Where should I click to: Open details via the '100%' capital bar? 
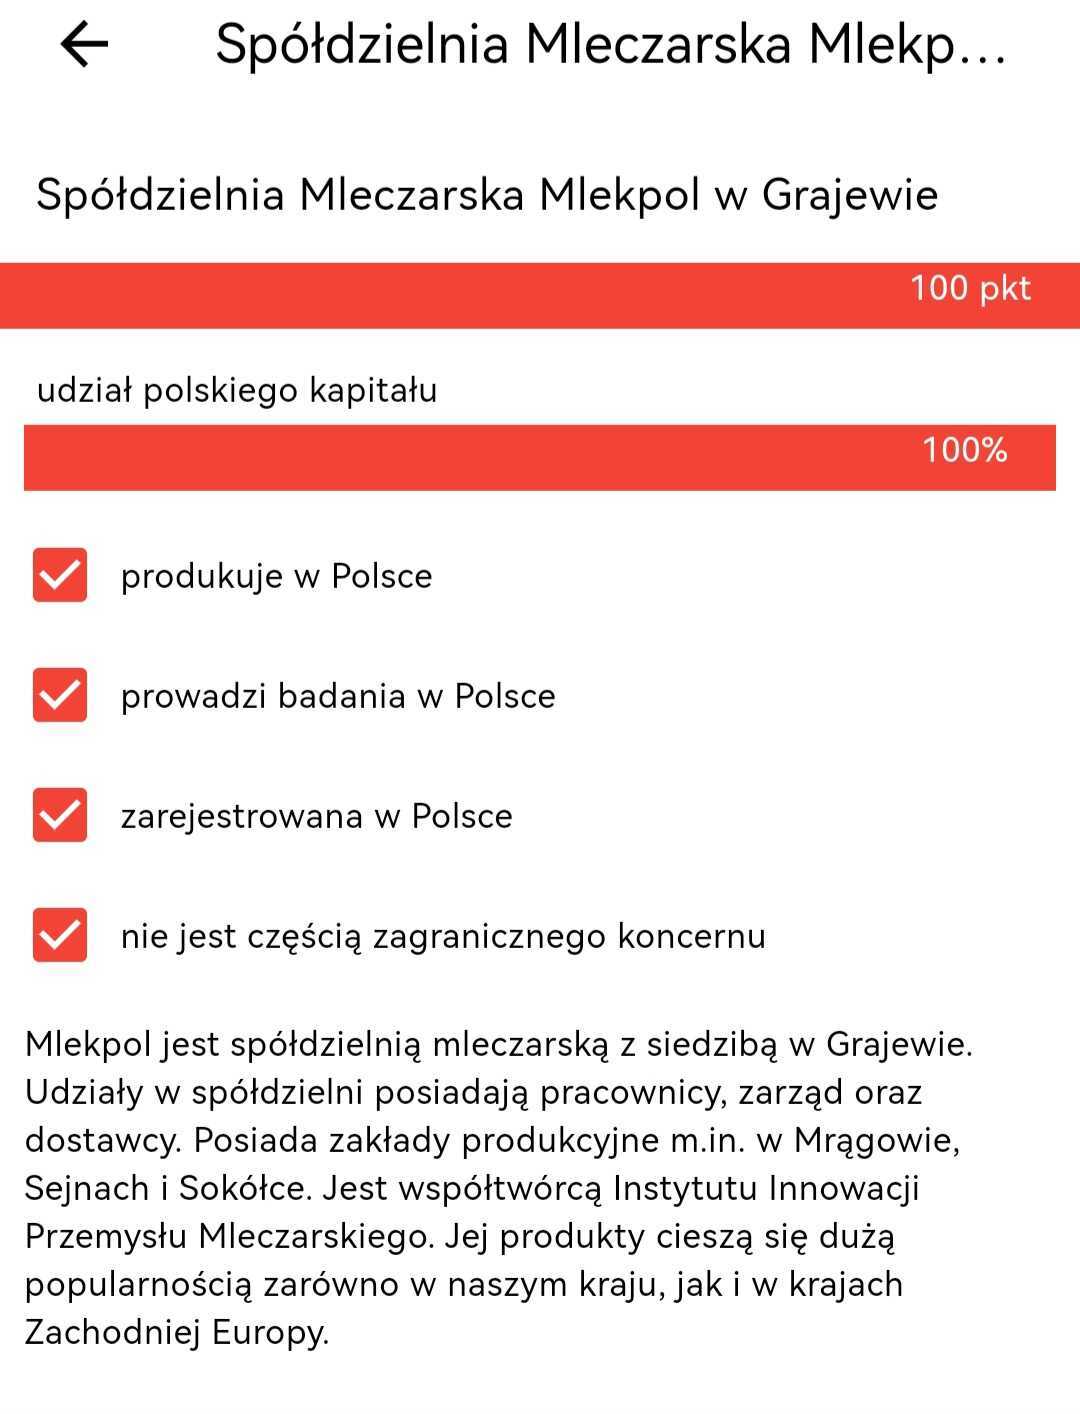(x=540, y=456)
